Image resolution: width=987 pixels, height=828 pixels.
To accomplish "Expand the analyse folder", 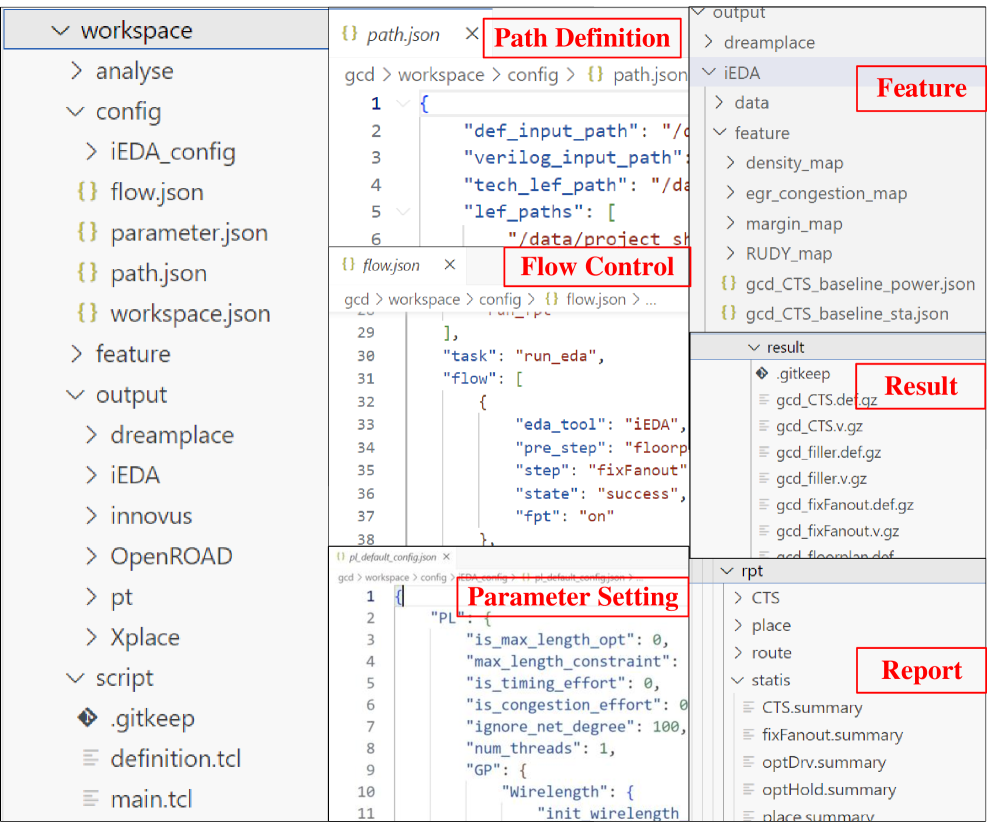I will 77,71.
